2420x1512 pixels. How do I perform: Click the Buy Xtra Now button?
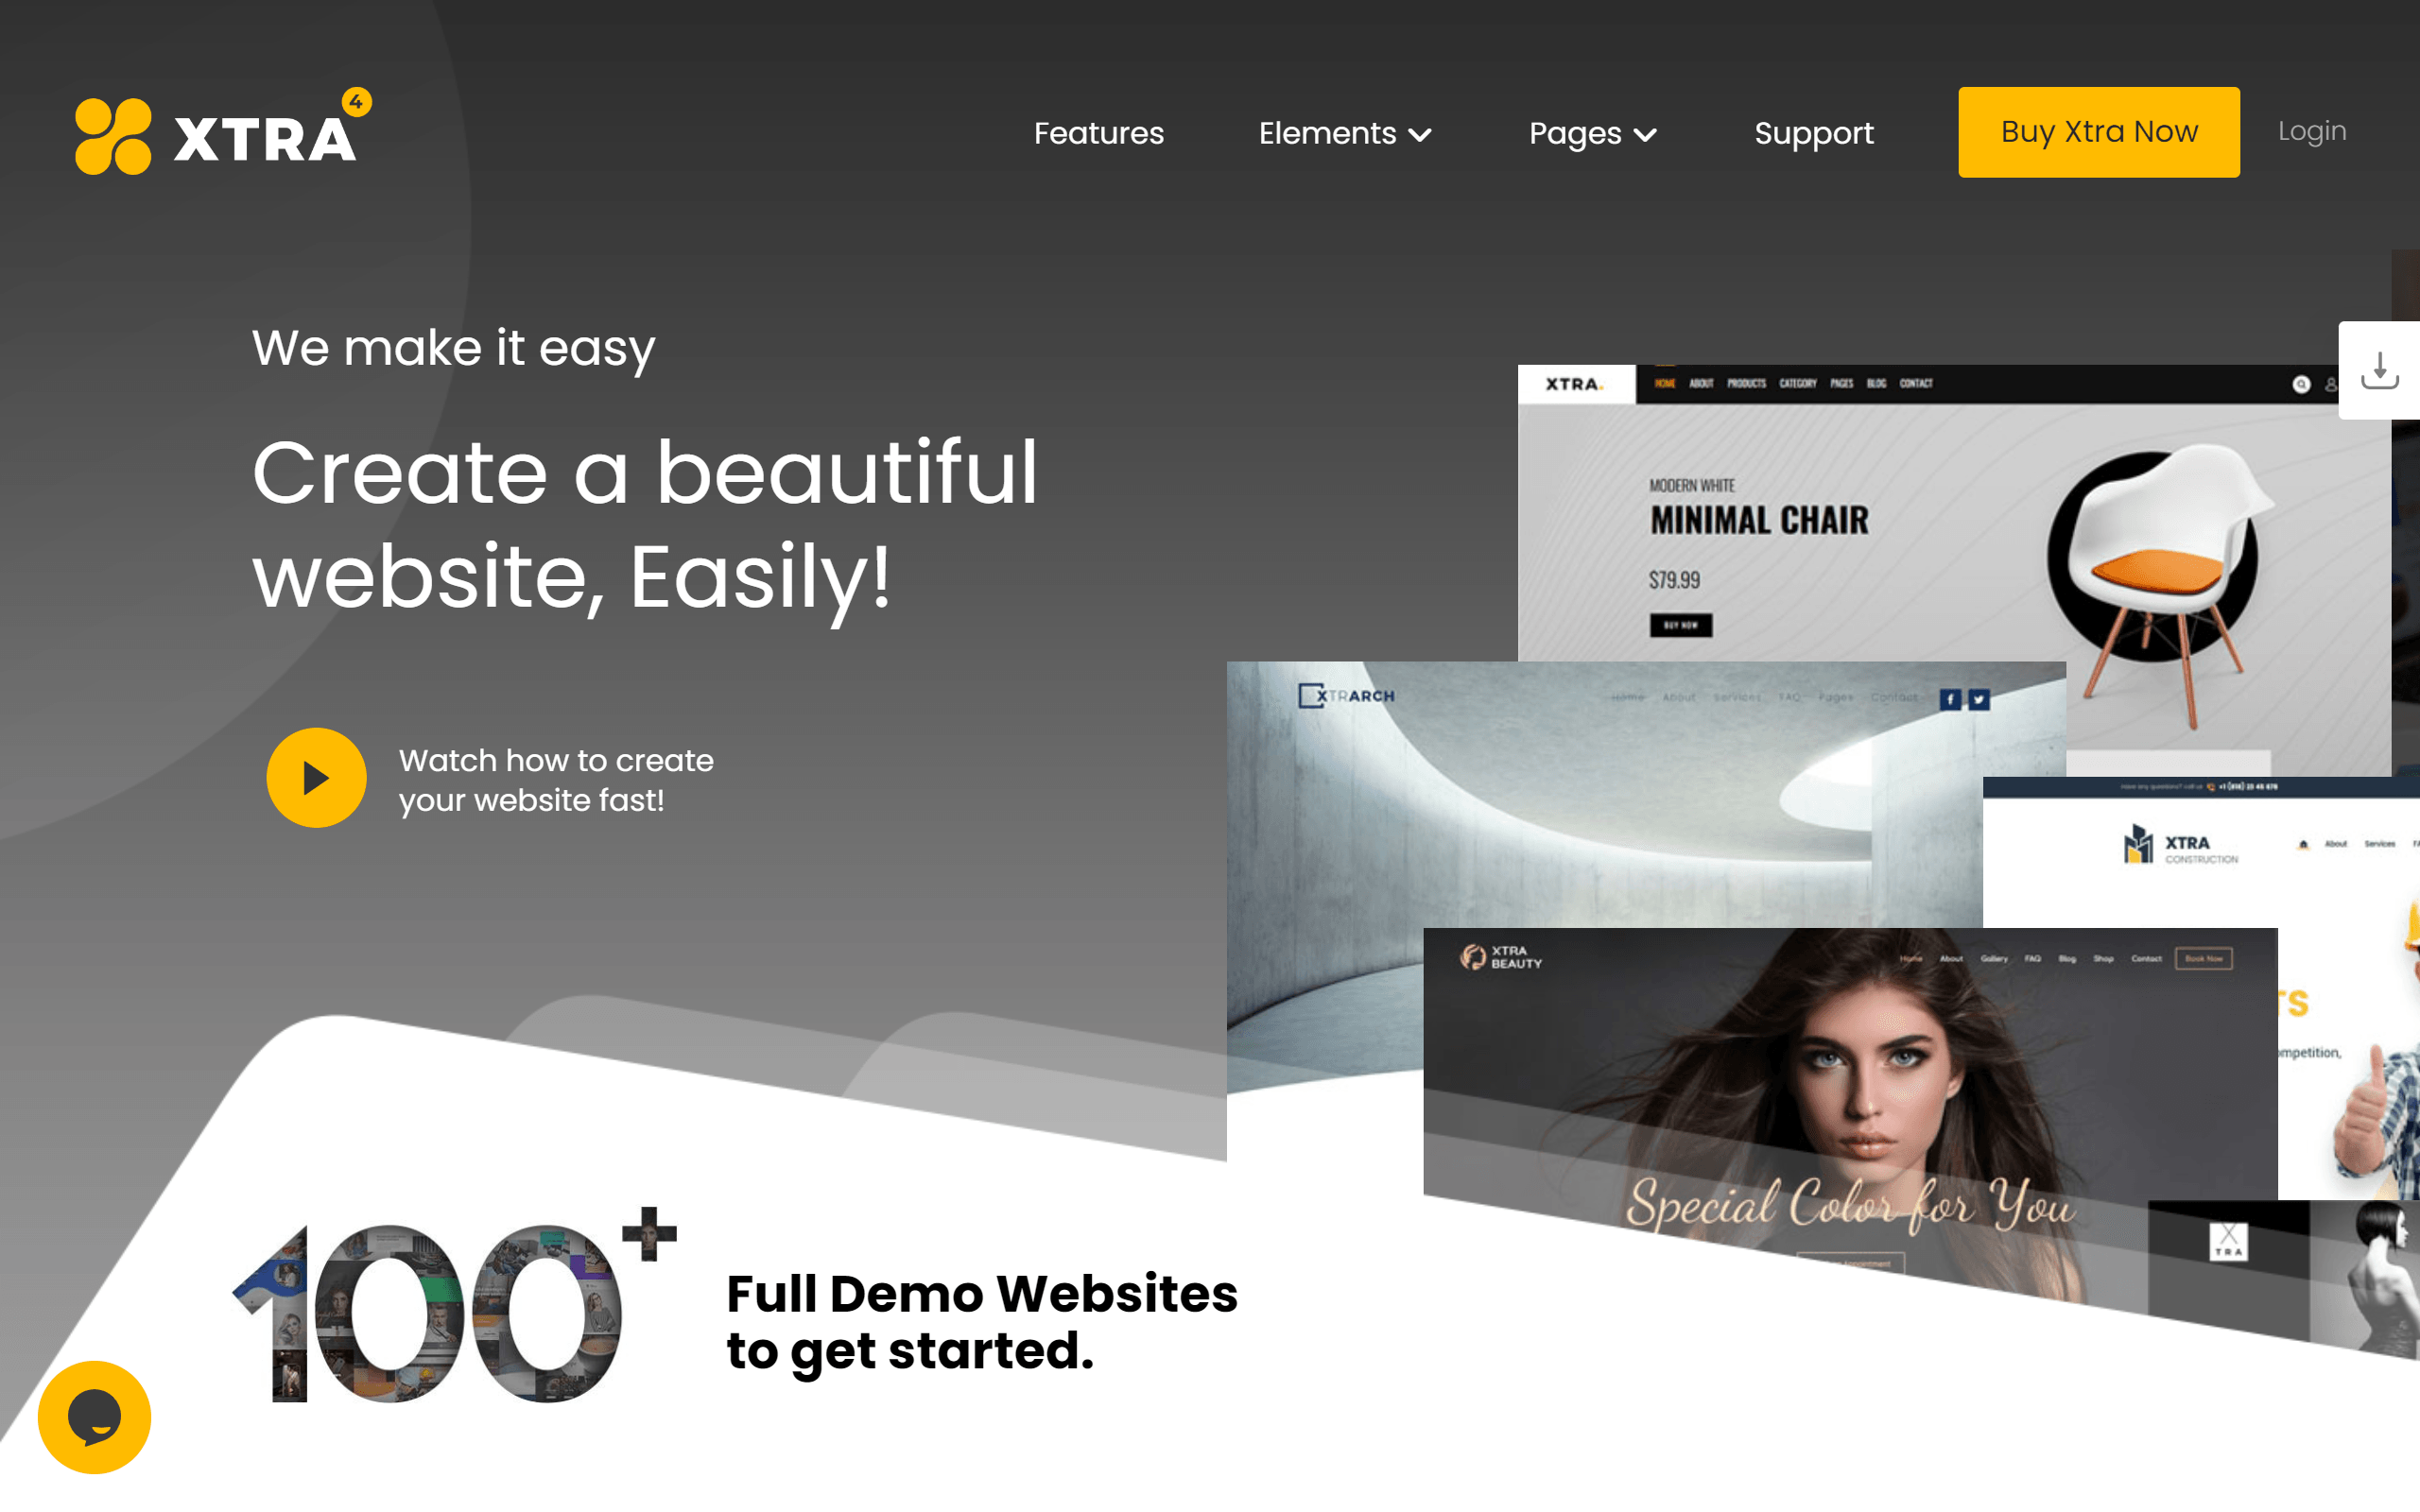2098,131
